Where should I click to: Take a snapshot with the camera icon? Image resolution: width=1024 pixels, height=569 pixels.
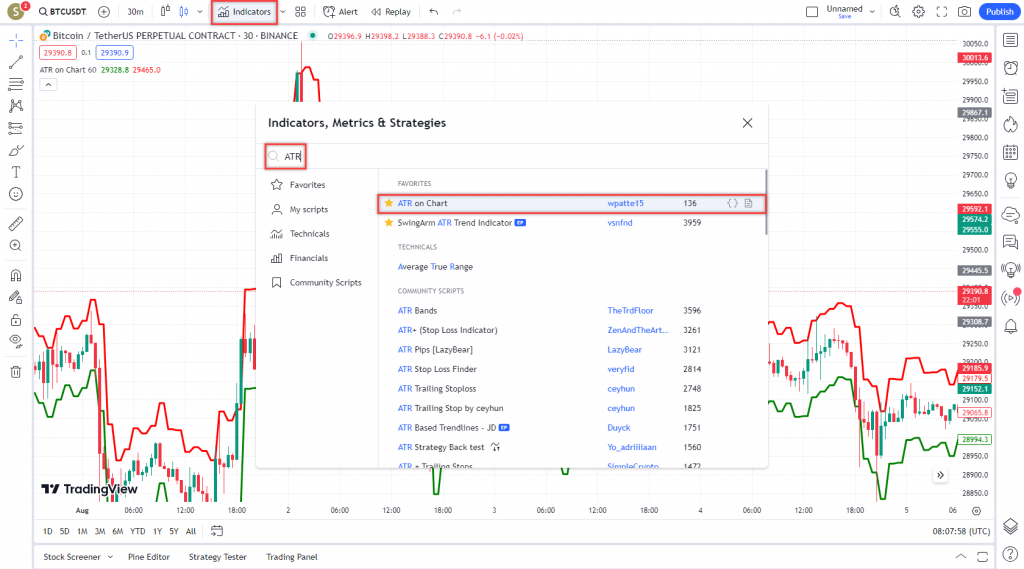click(x=964, y=12)
